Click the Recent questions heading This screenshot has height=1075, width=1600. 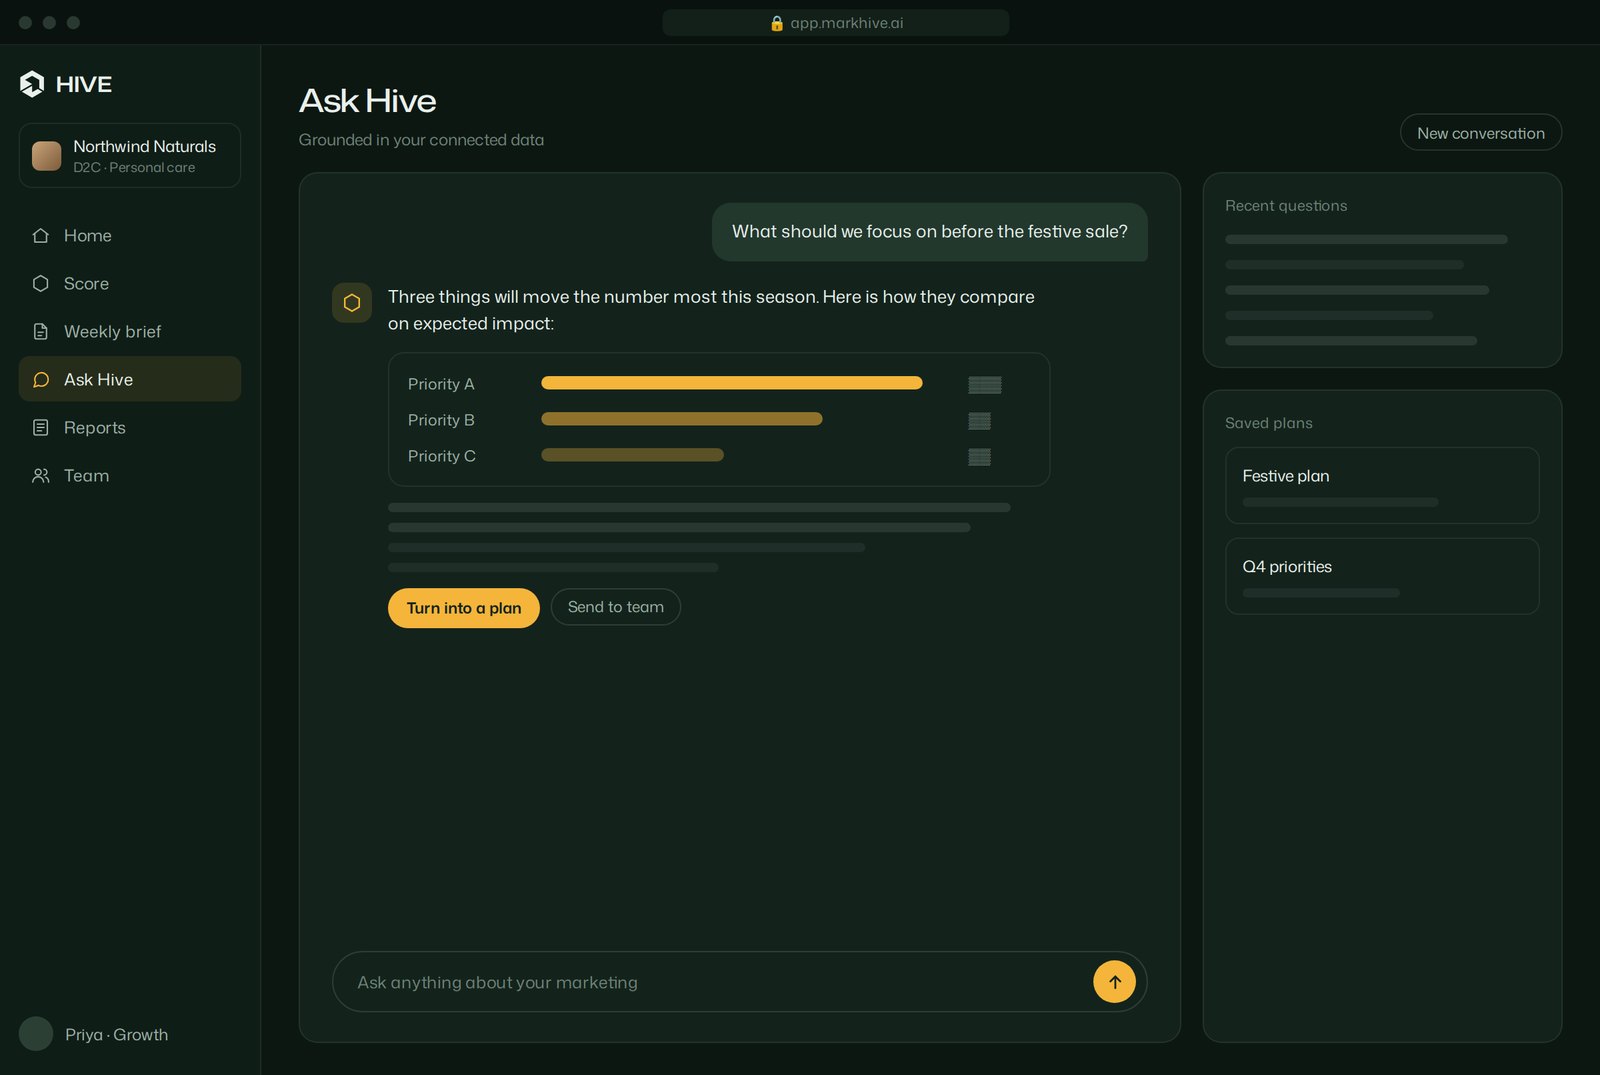click(1286, 206)
